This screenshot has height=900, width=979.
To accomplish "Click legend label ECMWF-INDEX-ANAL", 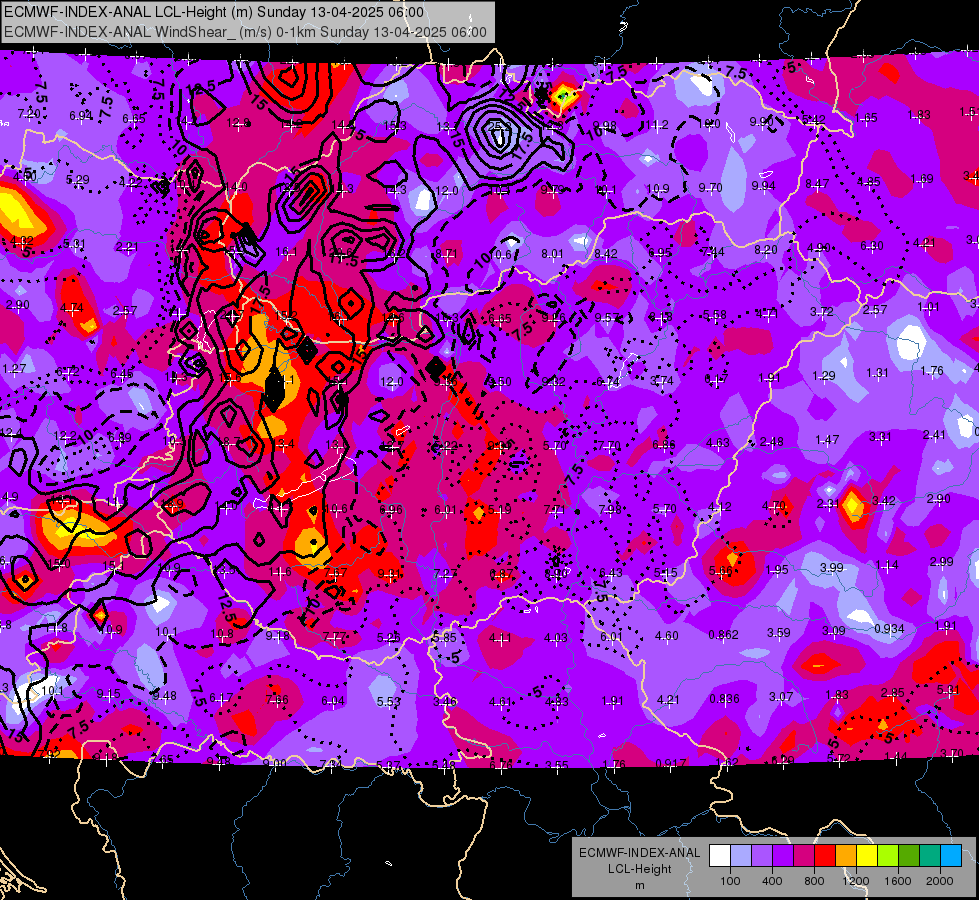I will pyautogui.click(x=639, y=853).
